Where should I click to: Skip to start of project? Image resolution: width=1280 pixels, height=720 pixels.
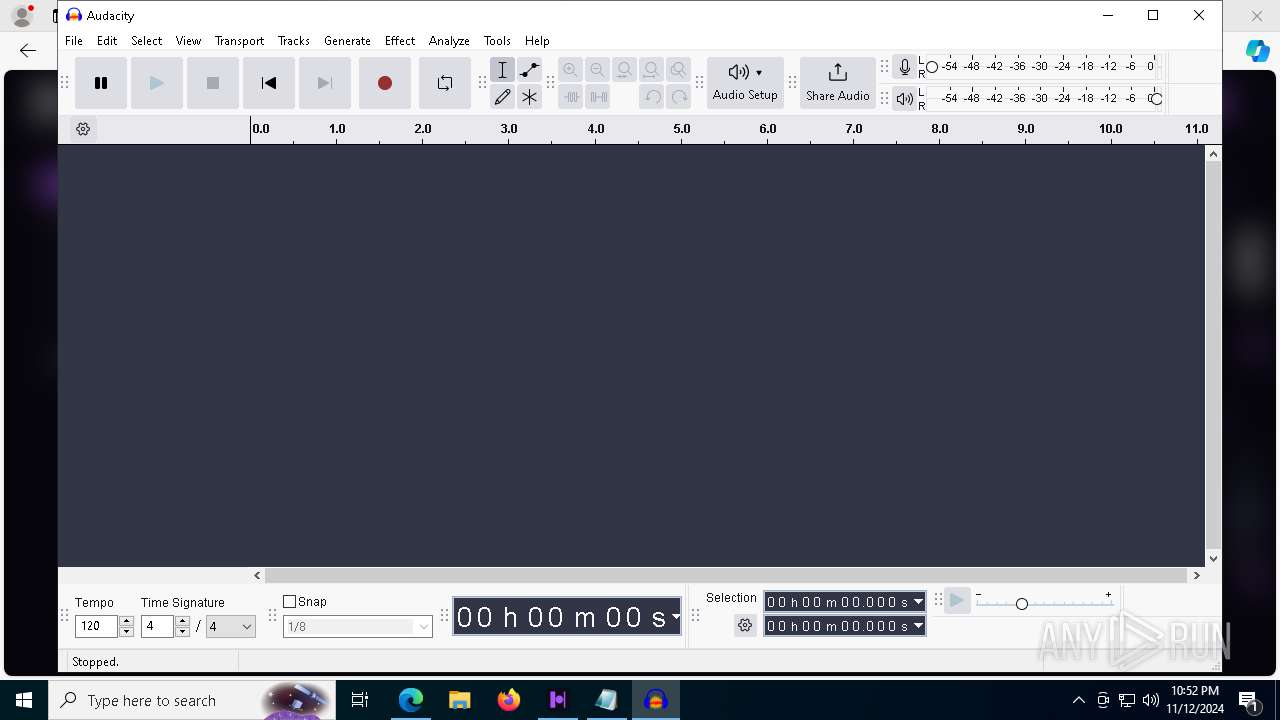pyautogui.click(x=269, y=83)
